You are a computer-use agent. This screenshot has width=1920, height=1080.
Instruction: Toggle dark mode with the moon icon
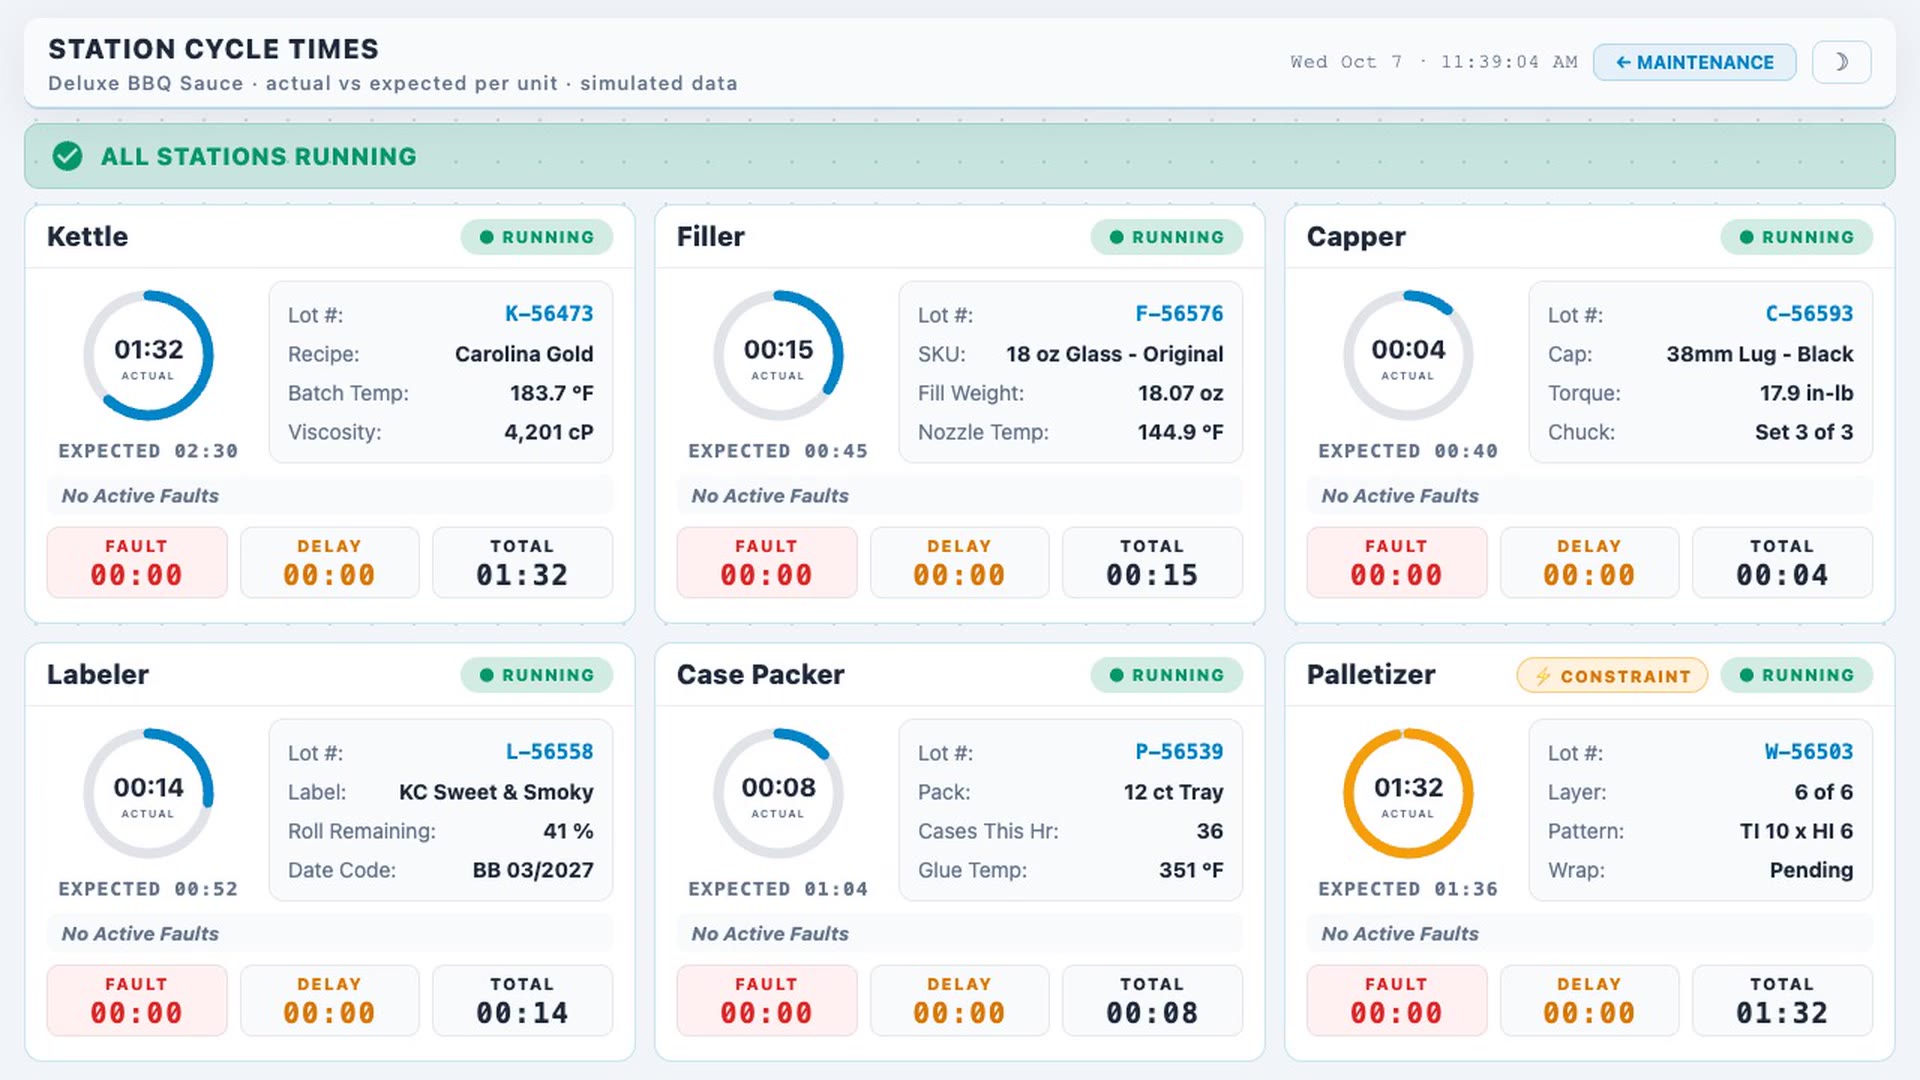click(1841, 62)
